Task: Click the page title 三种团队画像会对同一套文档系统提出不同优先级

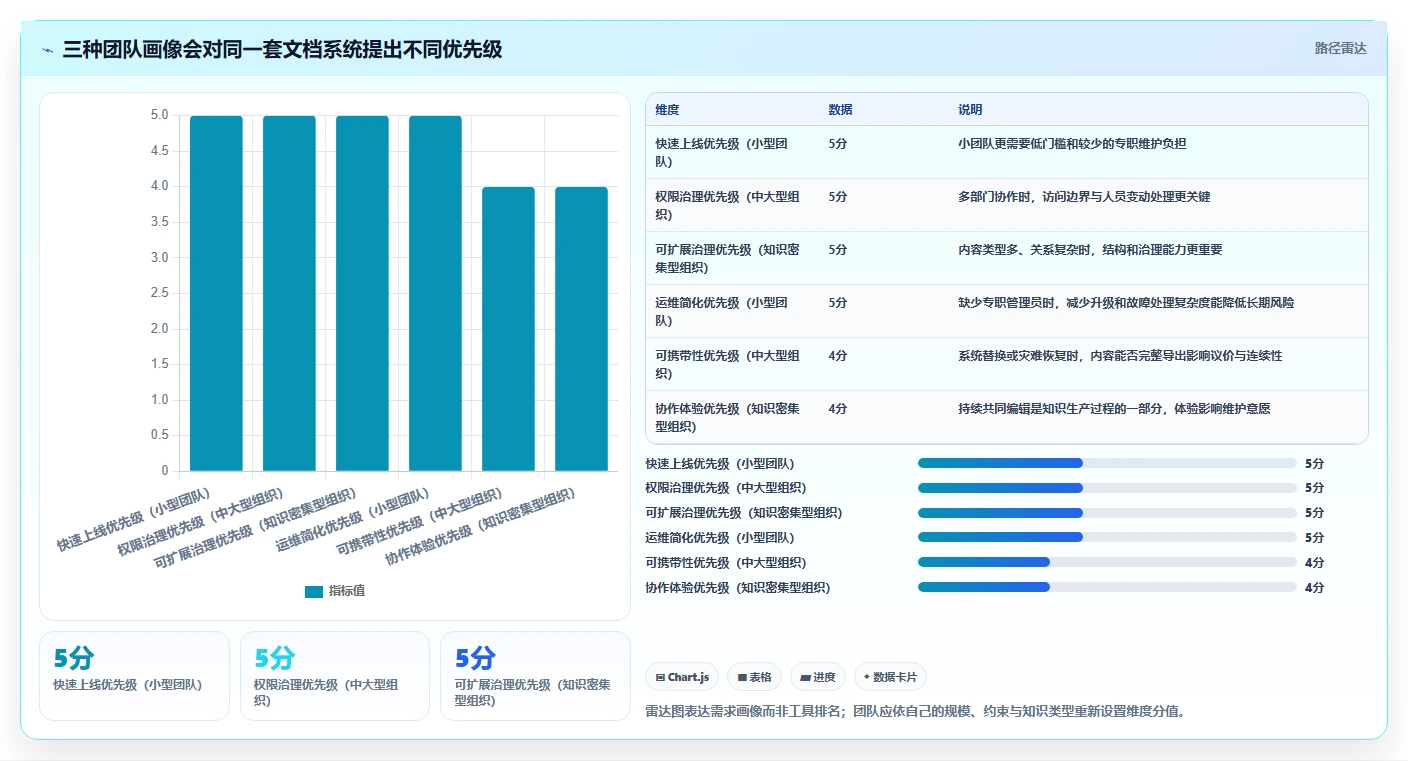Action: pyautogui.click(x=282, y=49)
